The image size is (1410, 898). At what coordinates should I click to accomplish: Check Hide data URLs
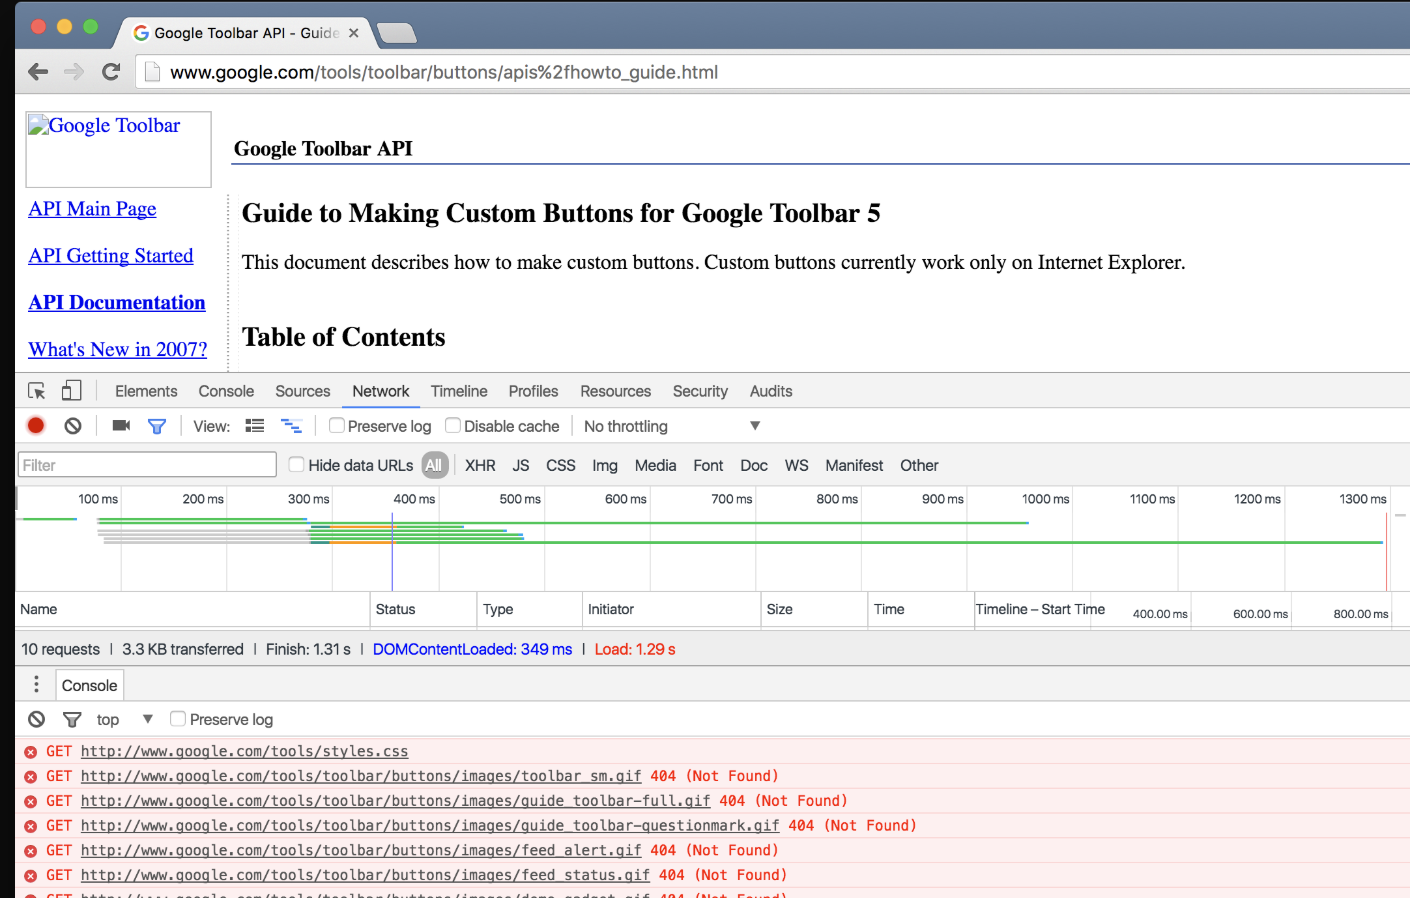tap(297, 464)
